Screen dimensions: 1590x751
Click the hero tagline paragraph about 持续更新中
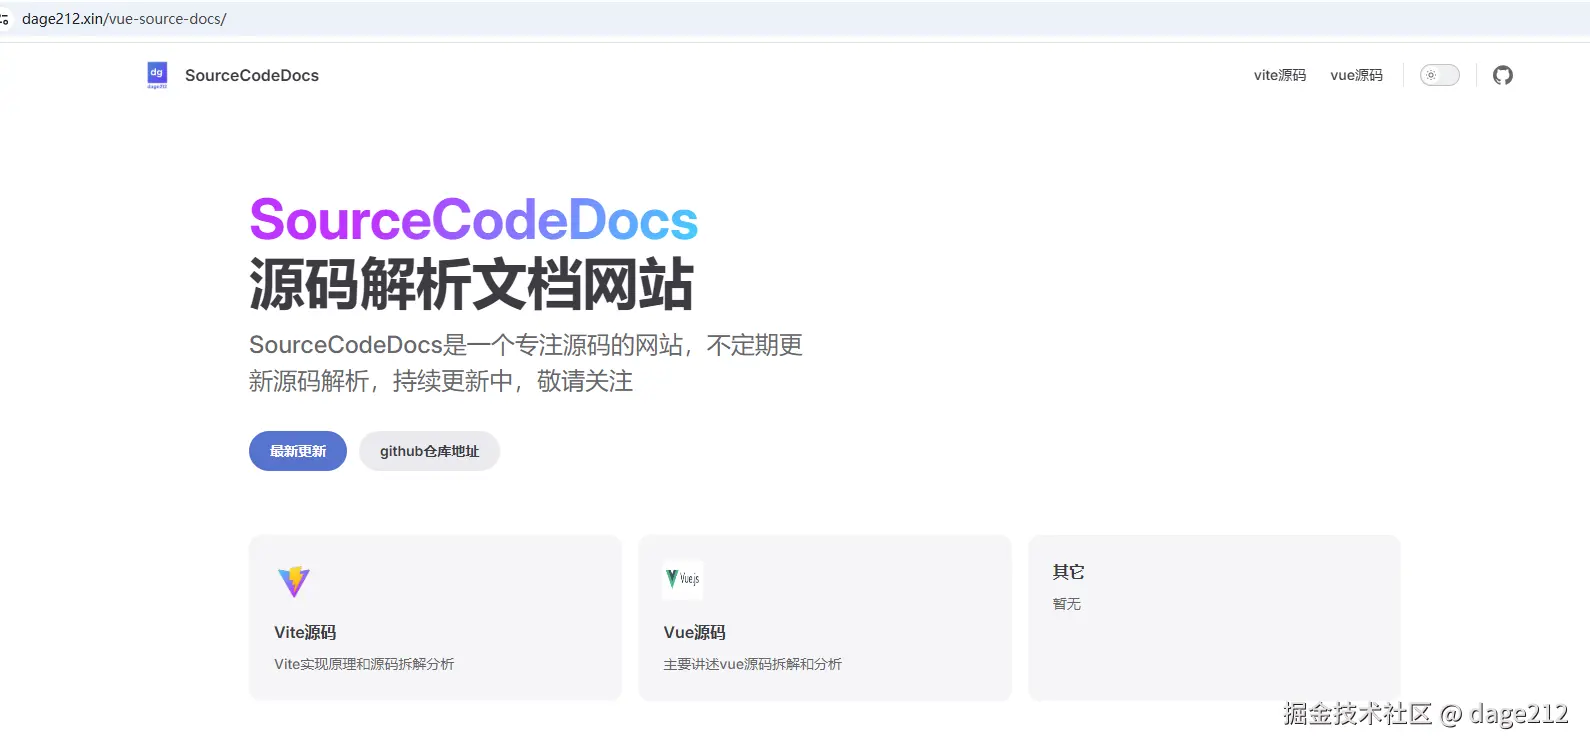click(526, 363)
